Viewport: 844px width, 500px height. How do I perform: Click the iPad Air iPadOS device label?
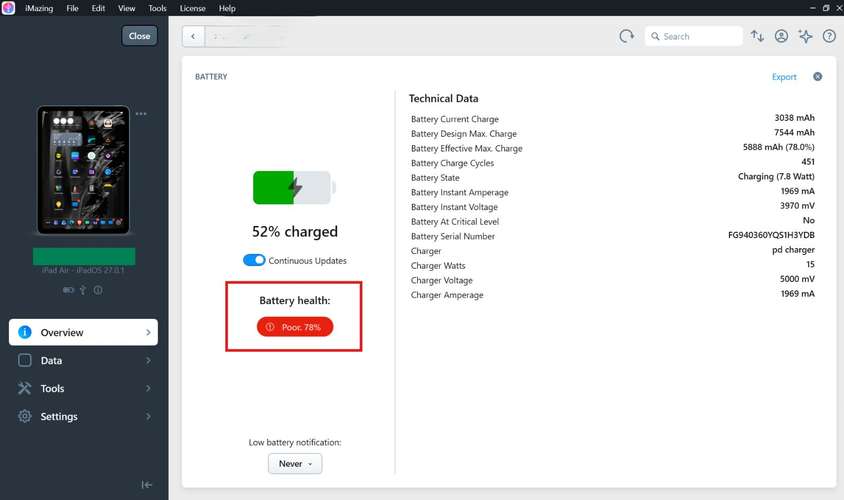(83, 270)
